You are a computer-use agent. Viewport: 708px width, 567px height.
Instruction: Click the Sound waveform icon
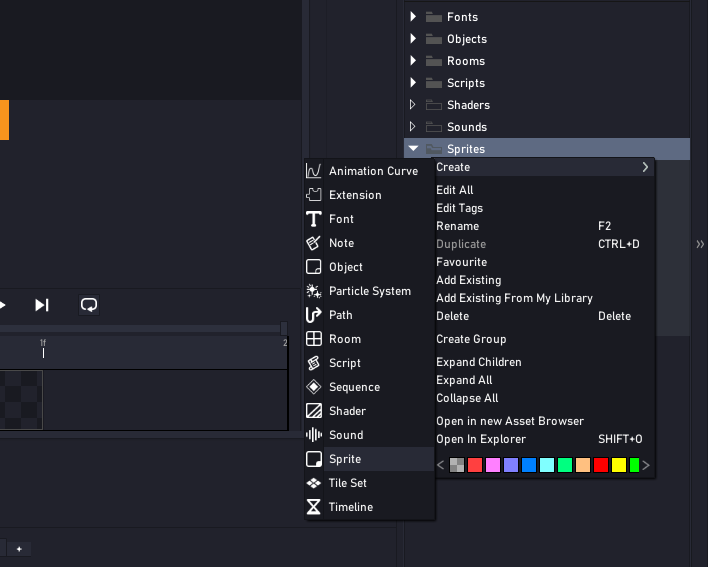pos(314,435)
